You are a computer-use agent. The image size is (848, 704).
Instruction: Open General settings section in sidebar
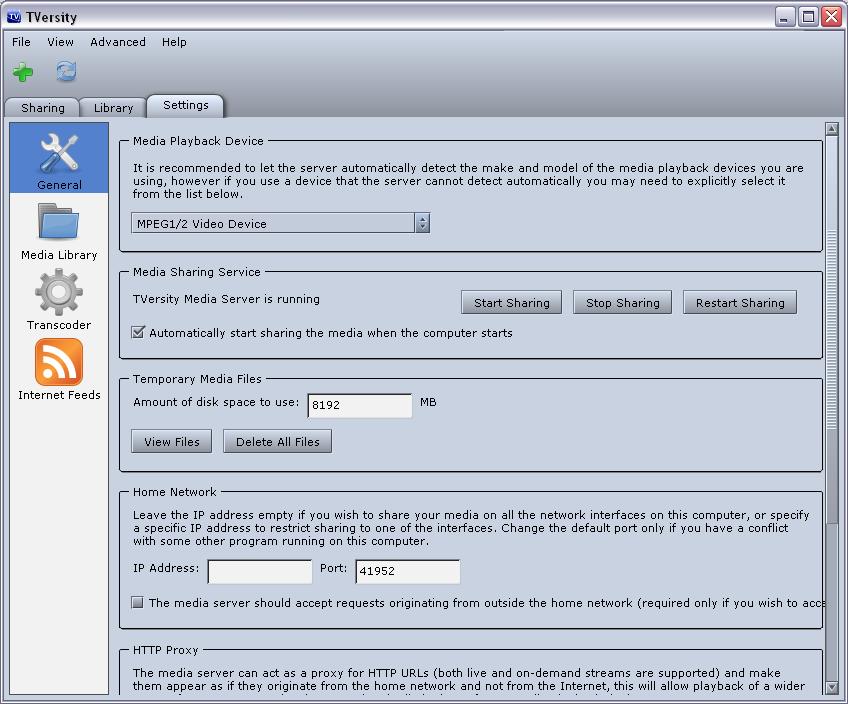59,158
